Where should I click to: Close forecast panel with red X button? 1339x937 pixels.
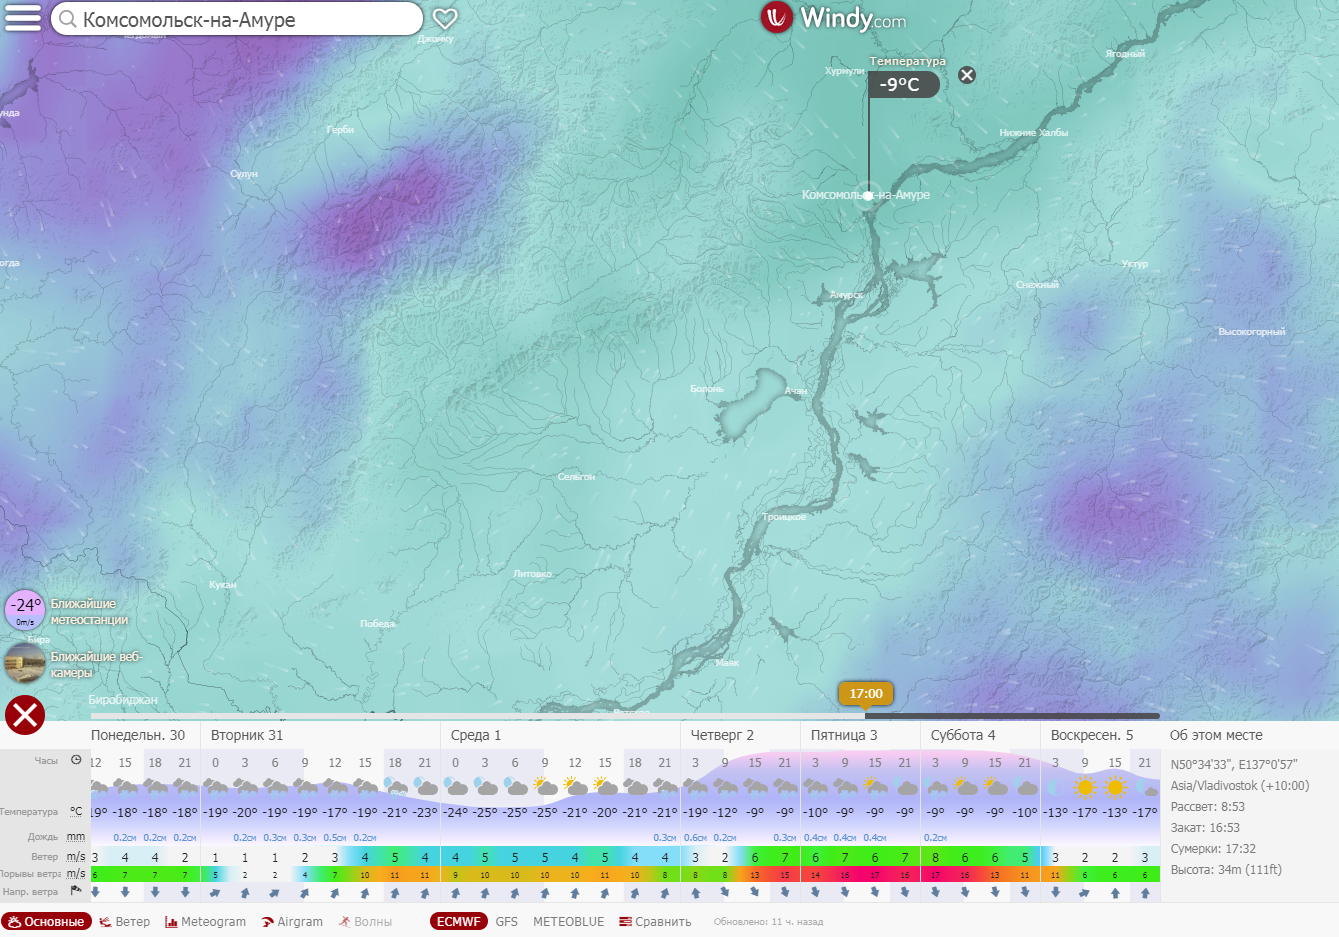point(25,715)
